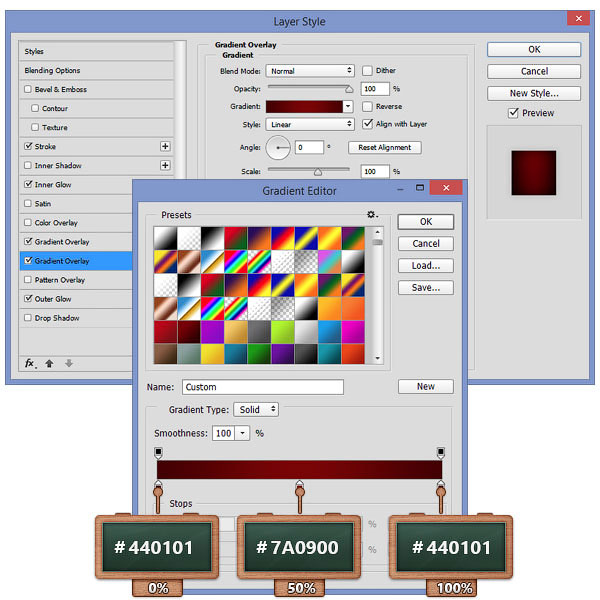Select the highlighted Gradient Overlay entry
Screen dimensions: 600x600
[76, 261]
